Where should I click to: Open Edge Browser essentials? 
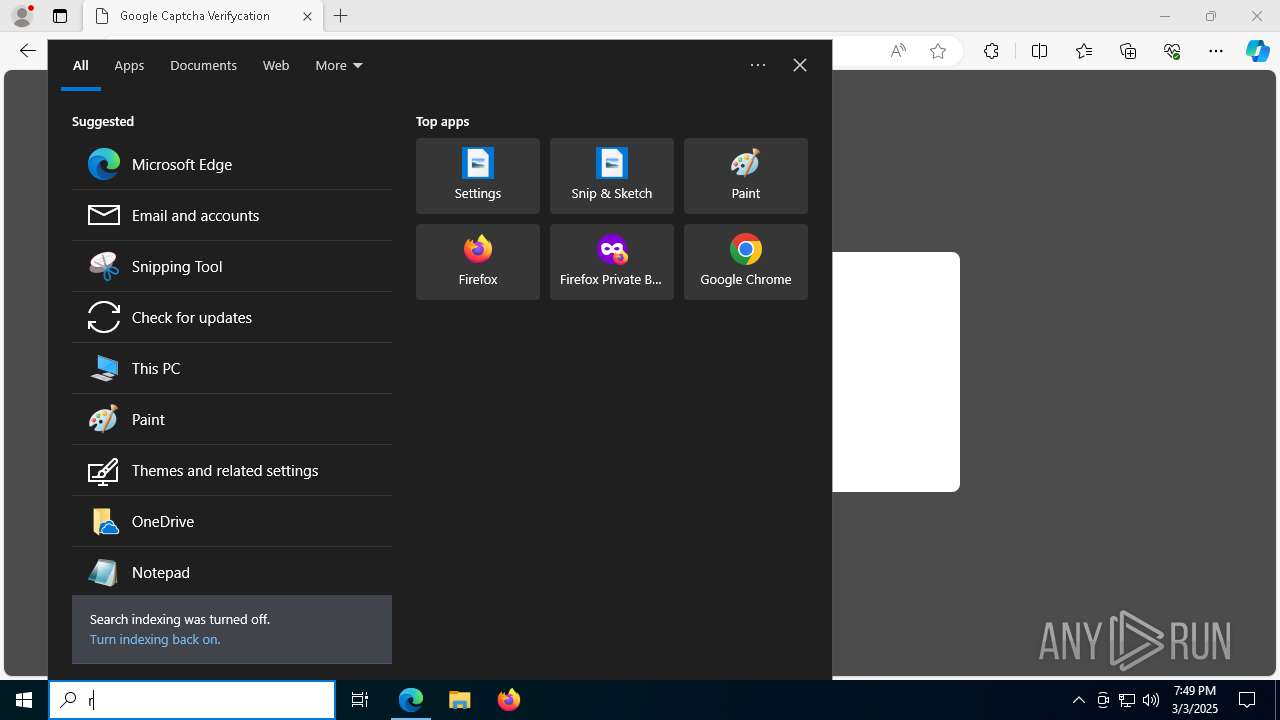point(1172,51)
